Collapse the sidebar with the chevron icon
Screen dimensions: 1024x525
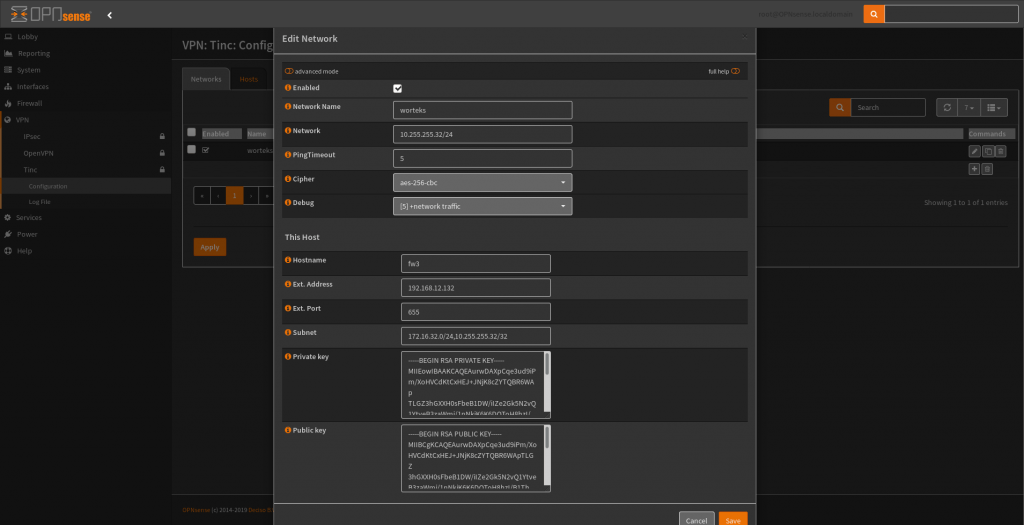click(x=109, y=15)
